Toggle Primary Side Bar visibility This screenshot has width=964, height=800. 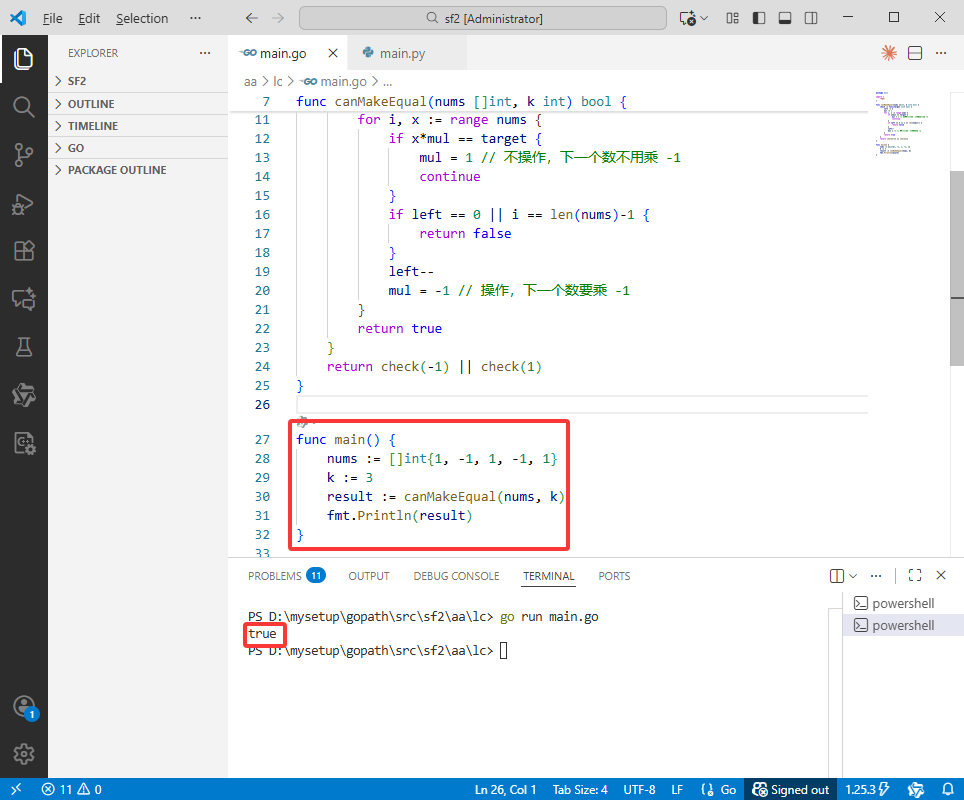[x=759, y=18]
